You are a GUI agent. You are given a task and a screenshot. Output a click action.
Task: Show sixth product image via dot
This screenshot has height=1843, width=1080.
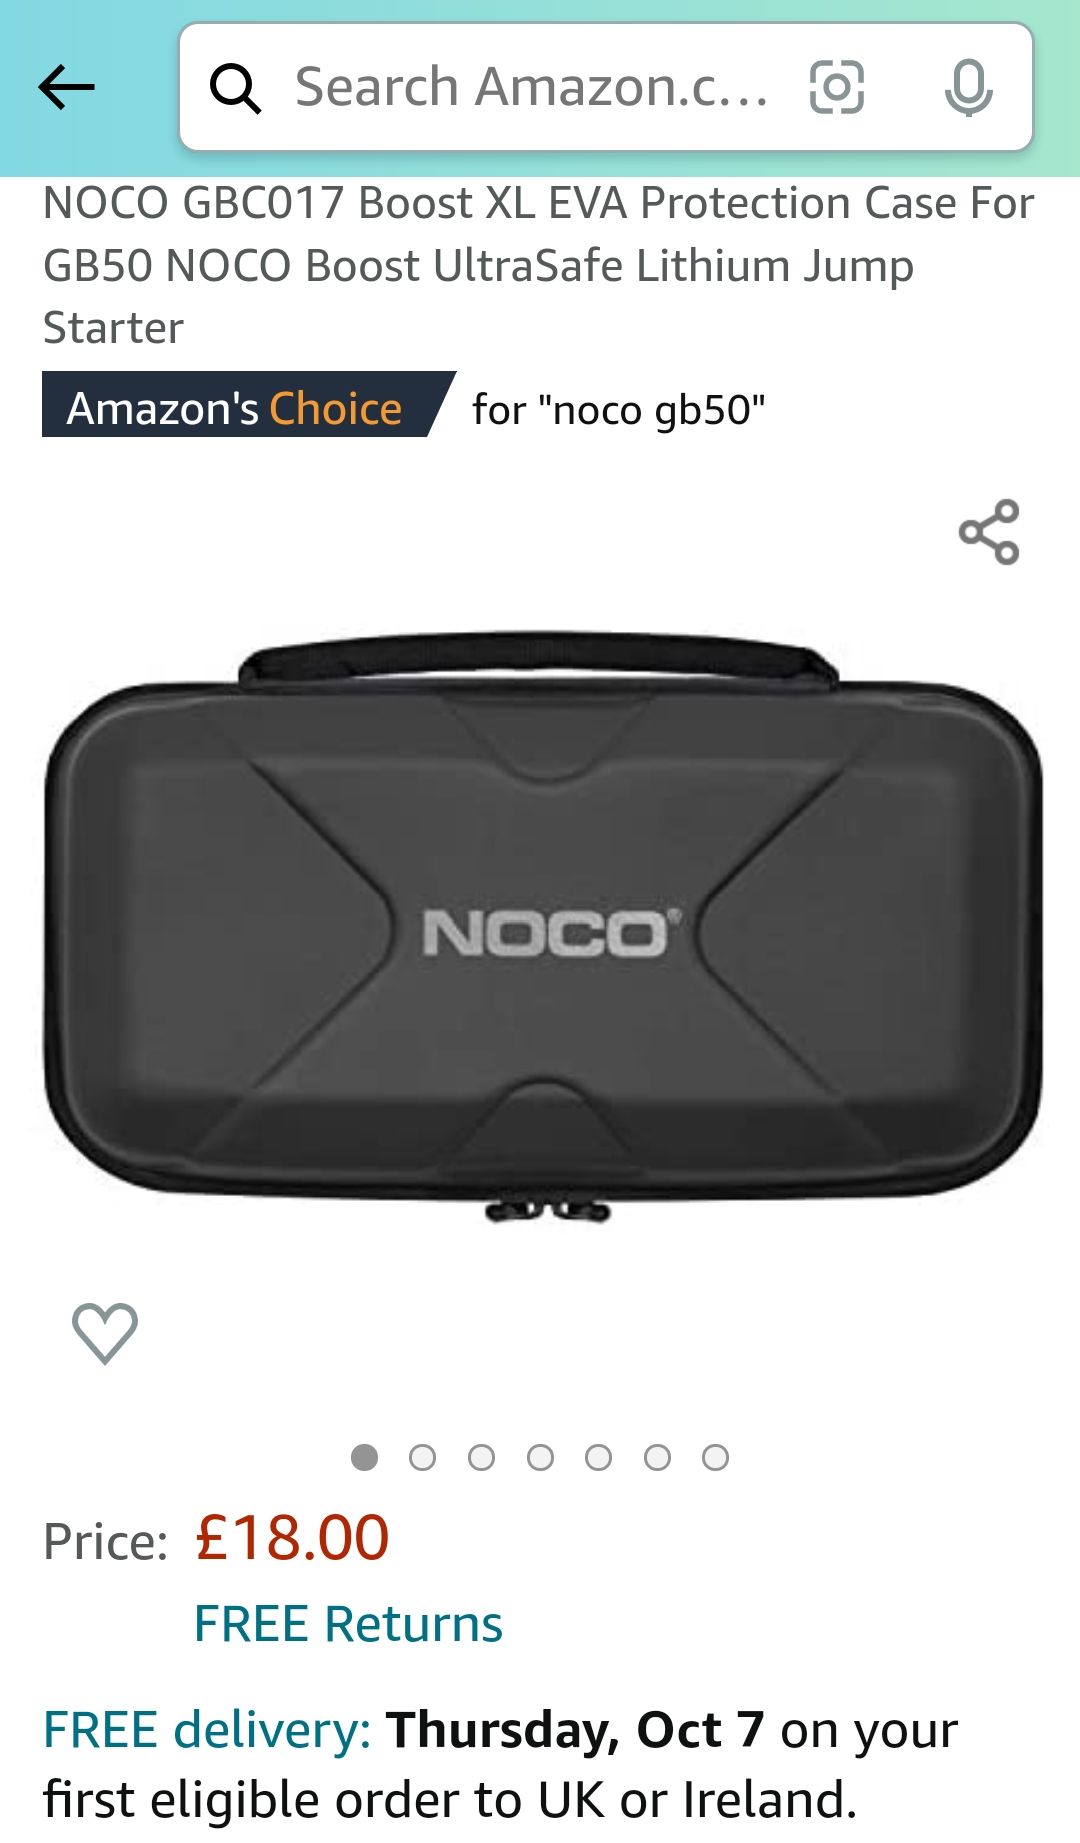658,1457
